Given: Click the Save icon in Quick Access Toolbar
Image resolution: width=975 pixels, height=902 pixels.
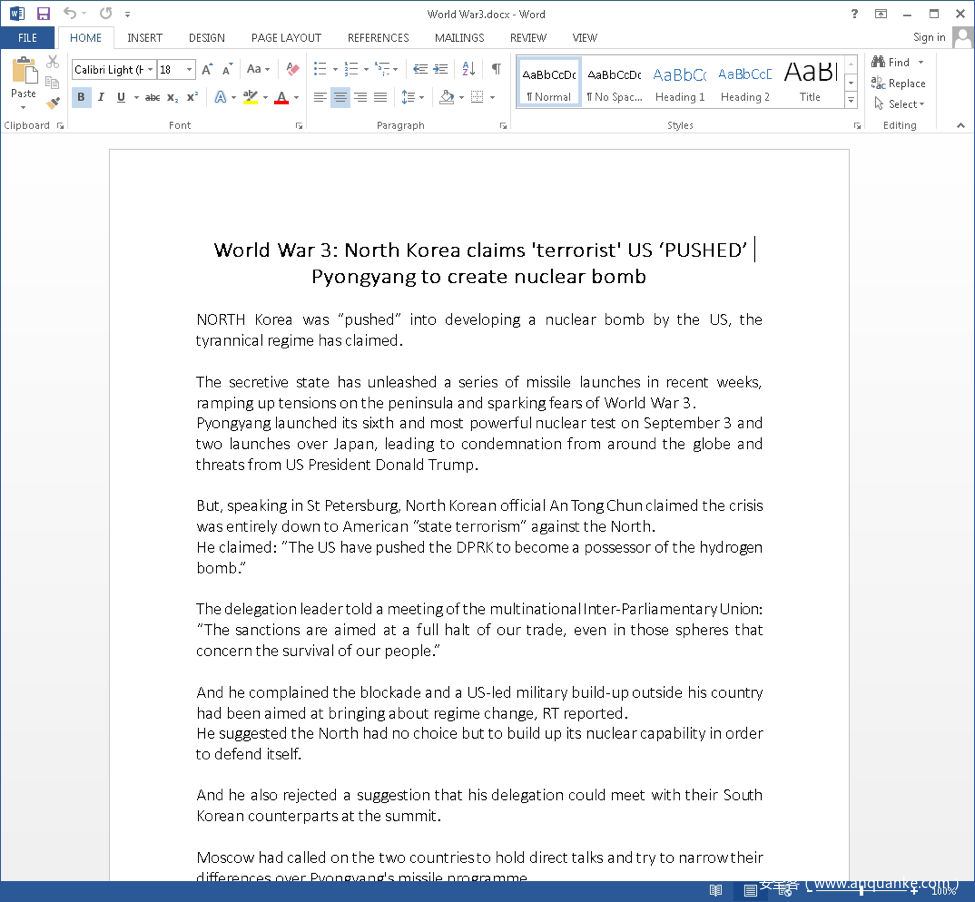Looking at the screenshot, I should (x=43, y=14).
